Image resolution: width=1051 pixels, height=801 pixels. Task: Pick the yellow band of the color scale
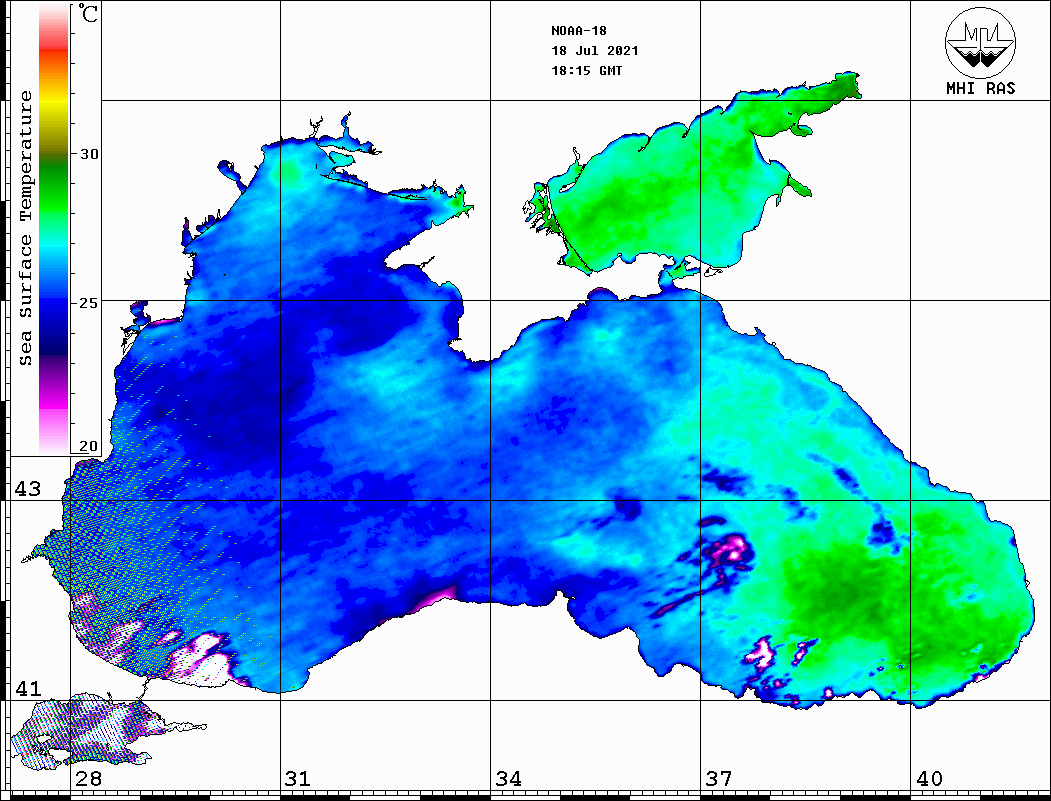pyautogui.click(x=54, y=104)
